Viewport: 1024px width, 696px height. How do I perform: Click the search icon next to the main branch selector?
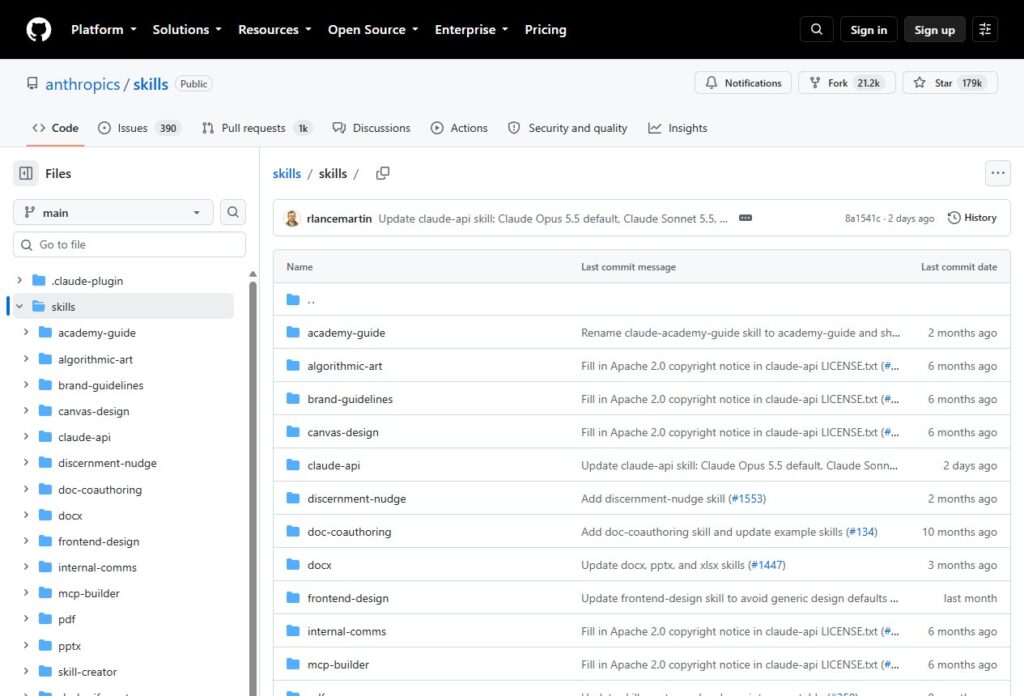coord(232,212)
